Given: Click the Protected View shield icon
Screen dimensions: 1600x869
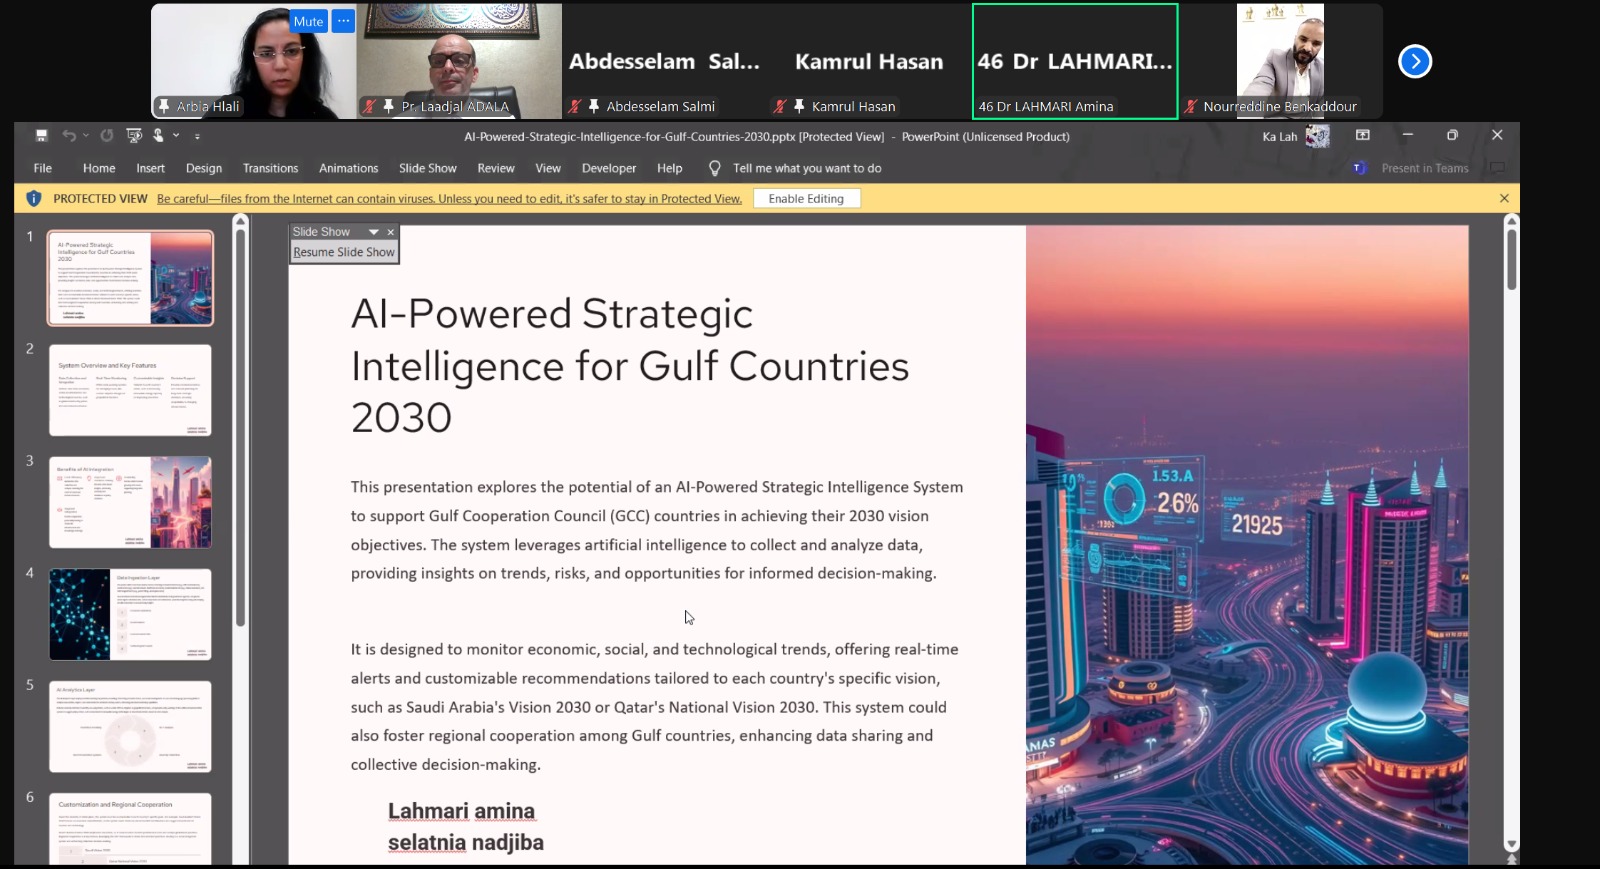Looking at the screenshot, I should [34, 198].
